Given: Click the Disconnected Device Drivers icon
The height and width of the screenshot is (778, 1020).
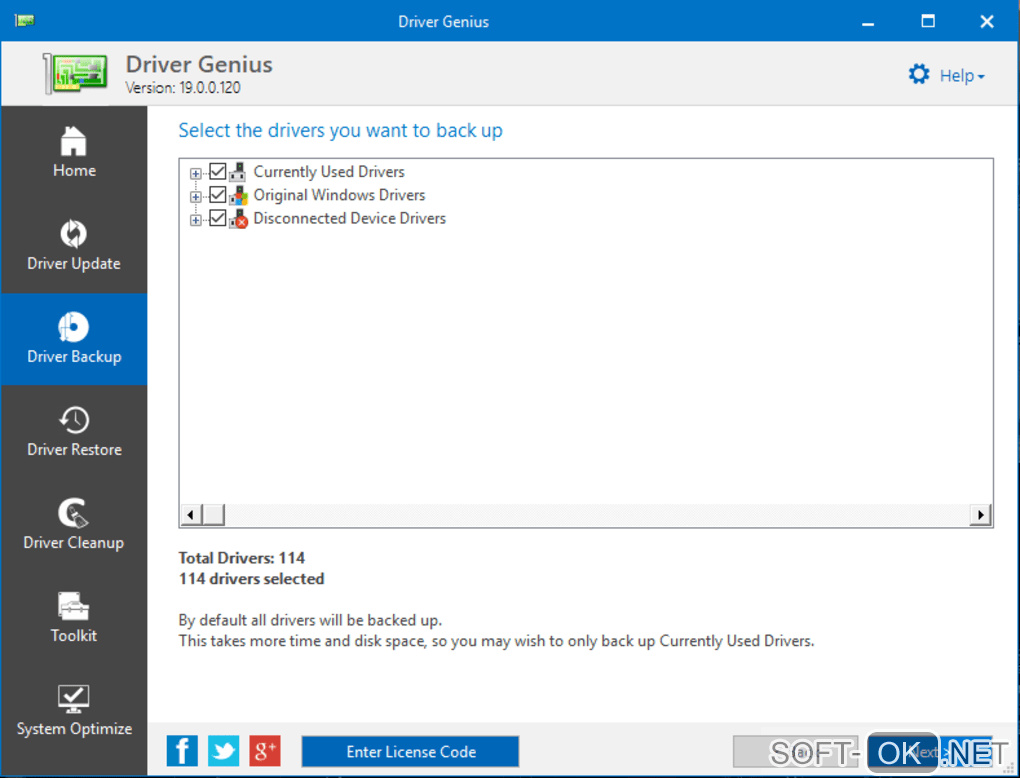Looking at the screenshot, I should point(238,219).
